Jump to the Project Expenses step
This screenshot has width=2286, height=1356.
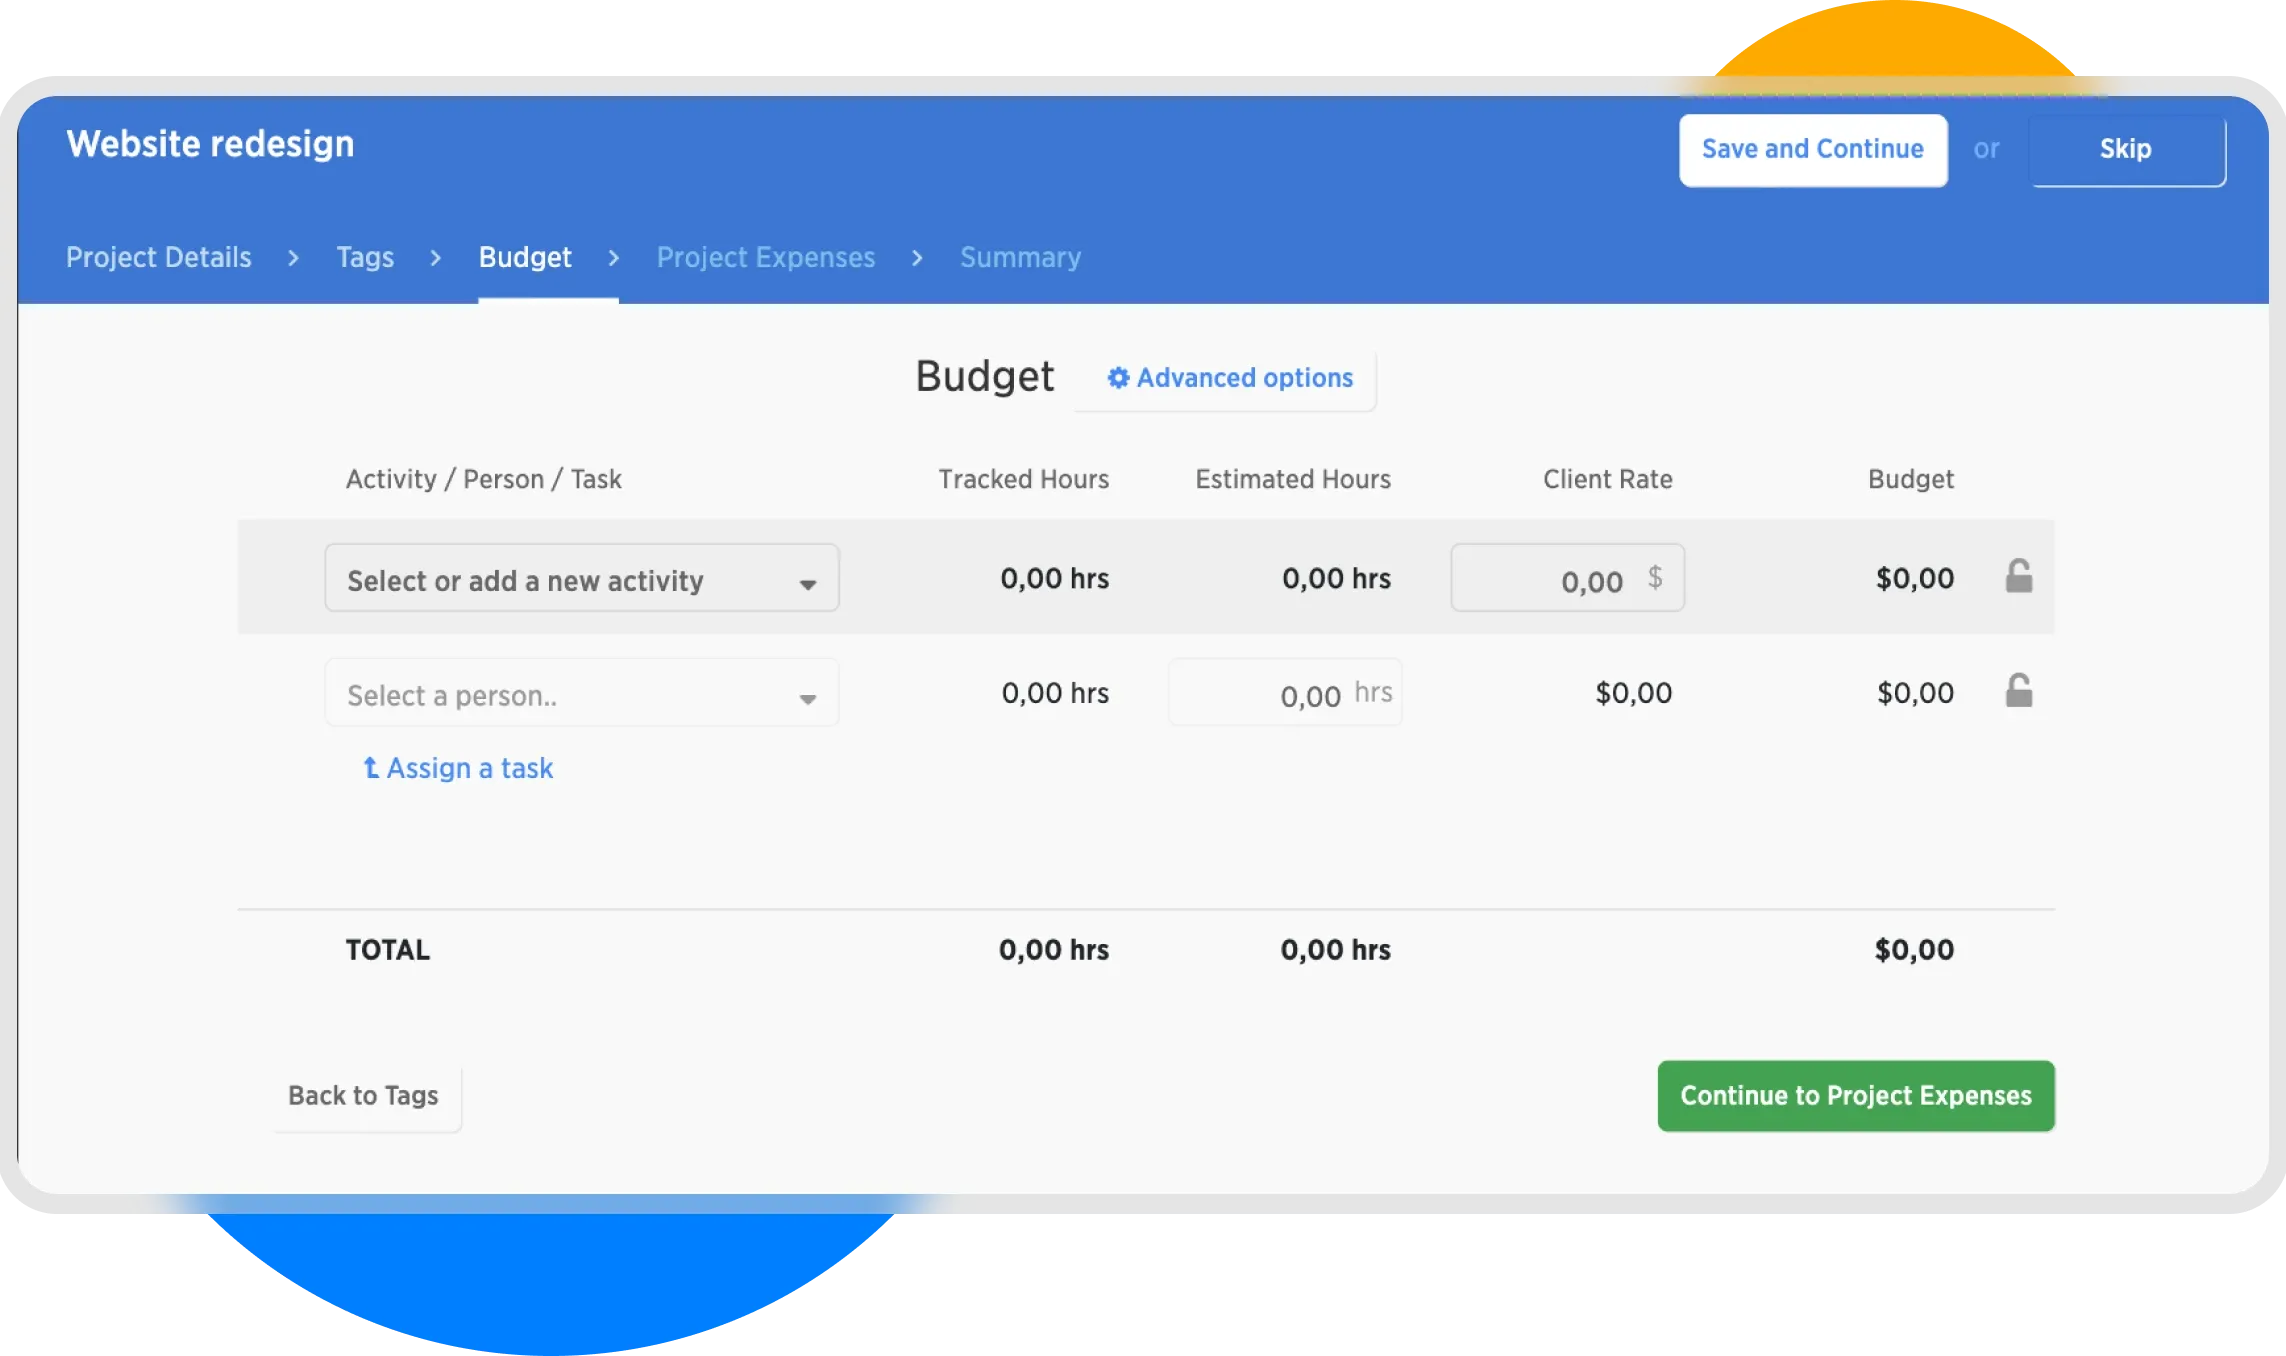pos(765,257)
